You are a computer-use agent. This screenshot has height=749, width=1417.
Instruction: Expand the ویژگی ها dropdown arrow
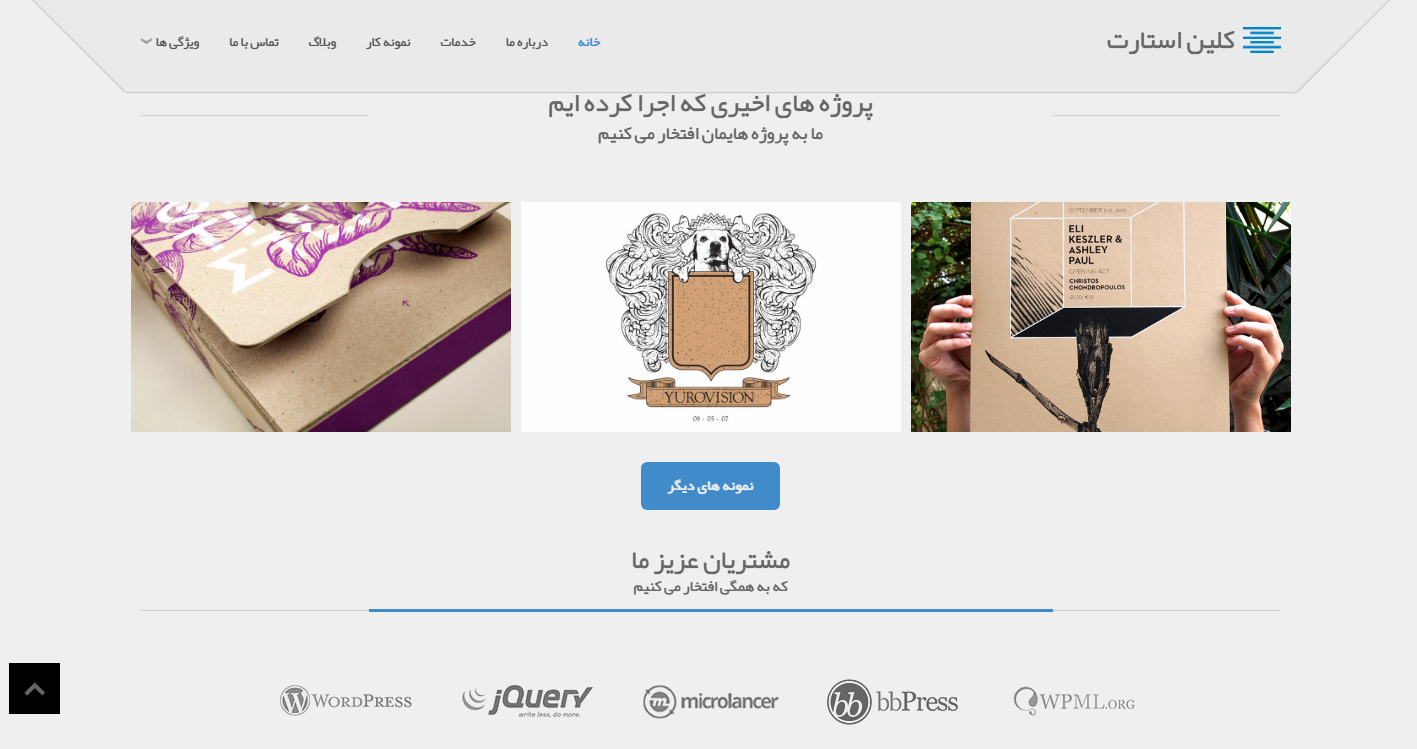(x=146, y=42)
